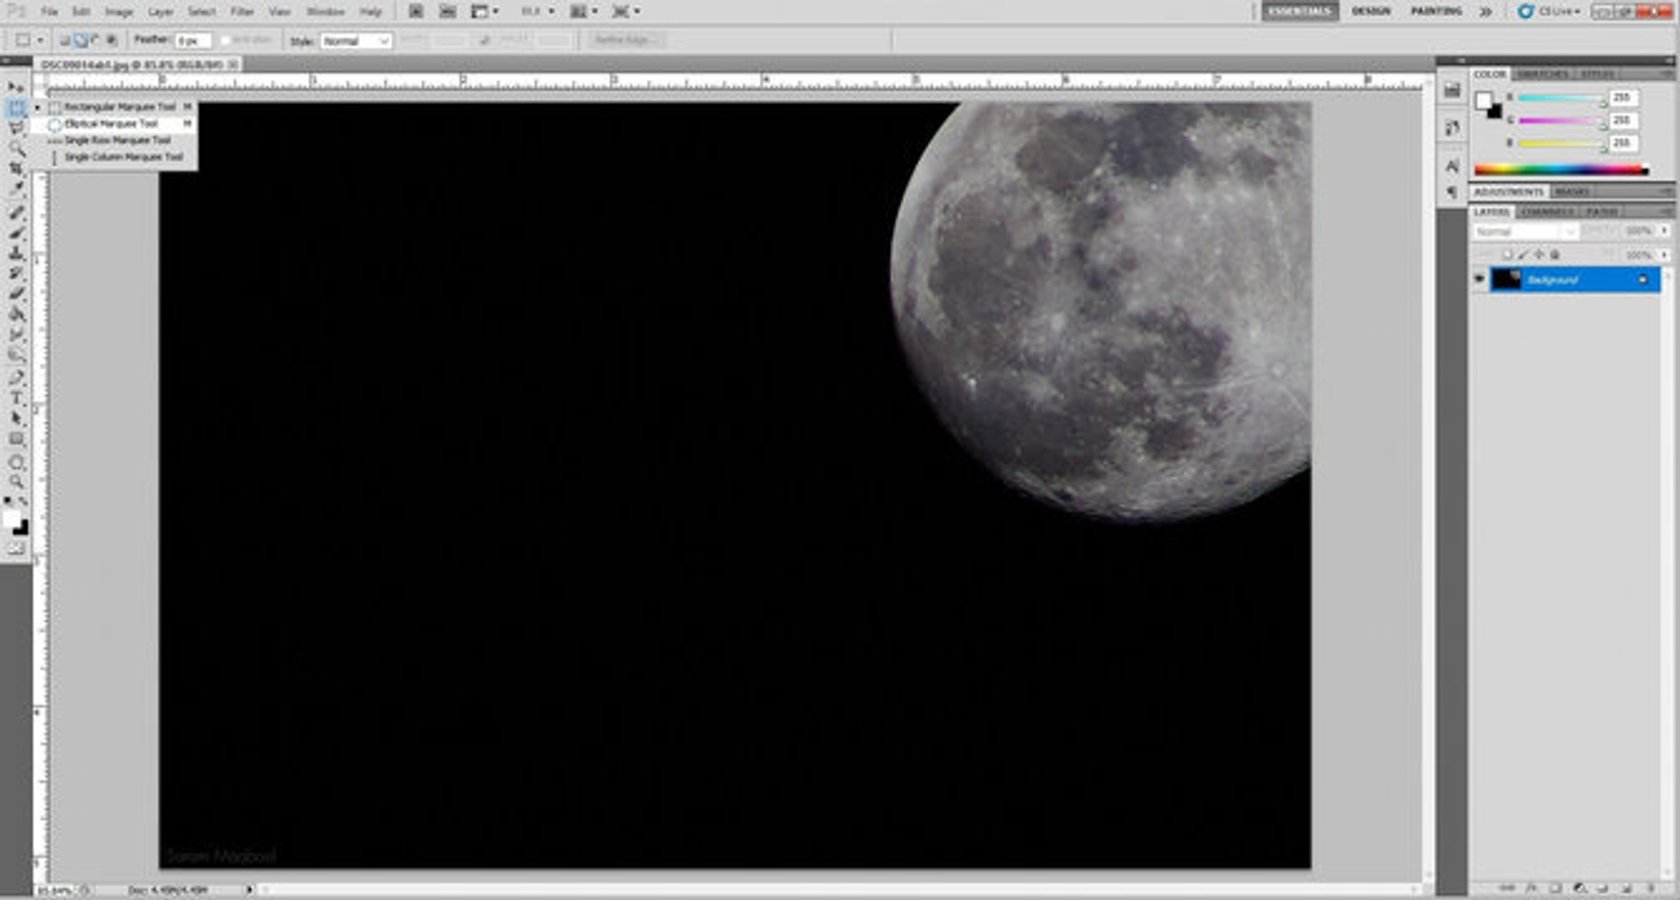Open the Screen Mode dropdown
1680x900 pixels.
click(626, 11)
